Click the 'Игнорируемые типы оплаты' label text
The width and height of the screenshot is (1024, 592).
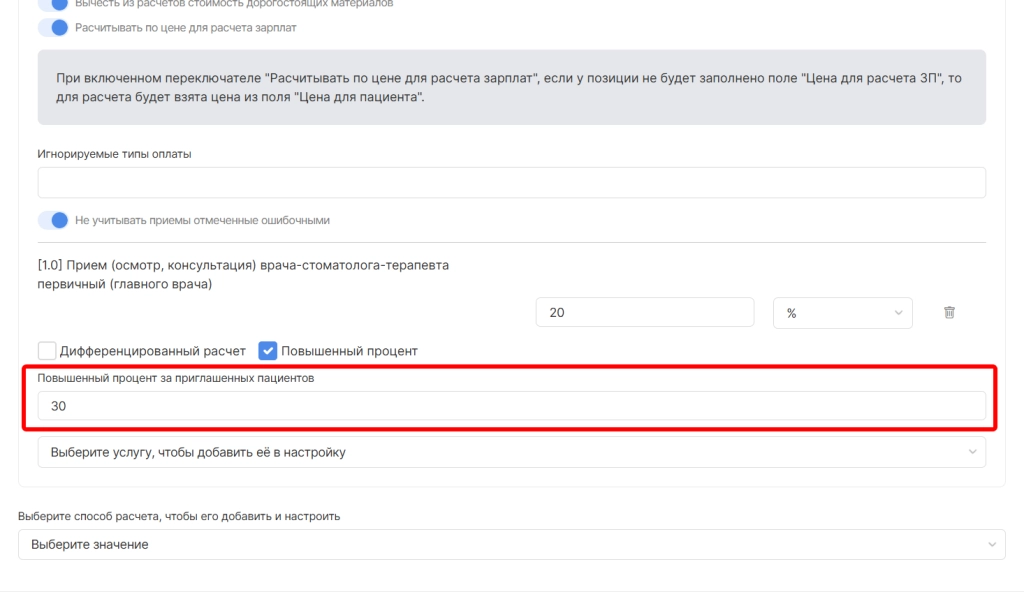pos(114,154)
